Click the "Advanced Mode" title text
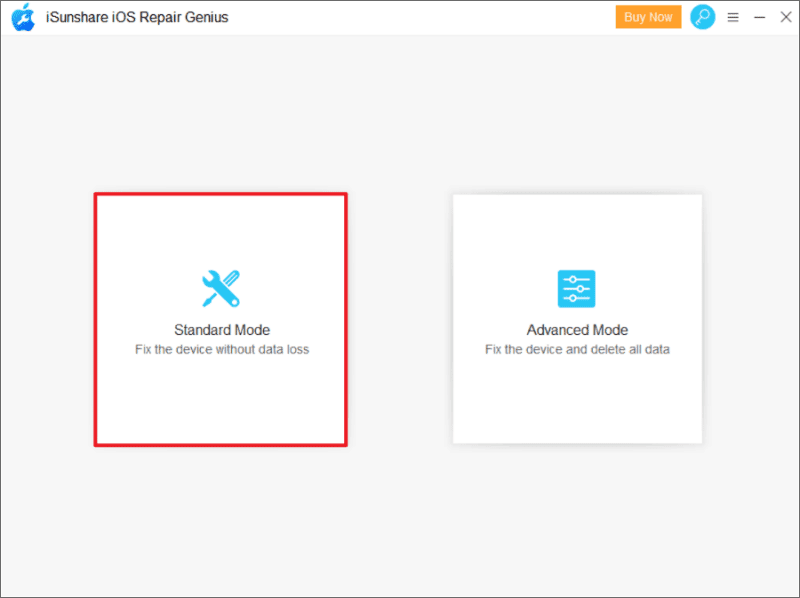 pos(577,330)
